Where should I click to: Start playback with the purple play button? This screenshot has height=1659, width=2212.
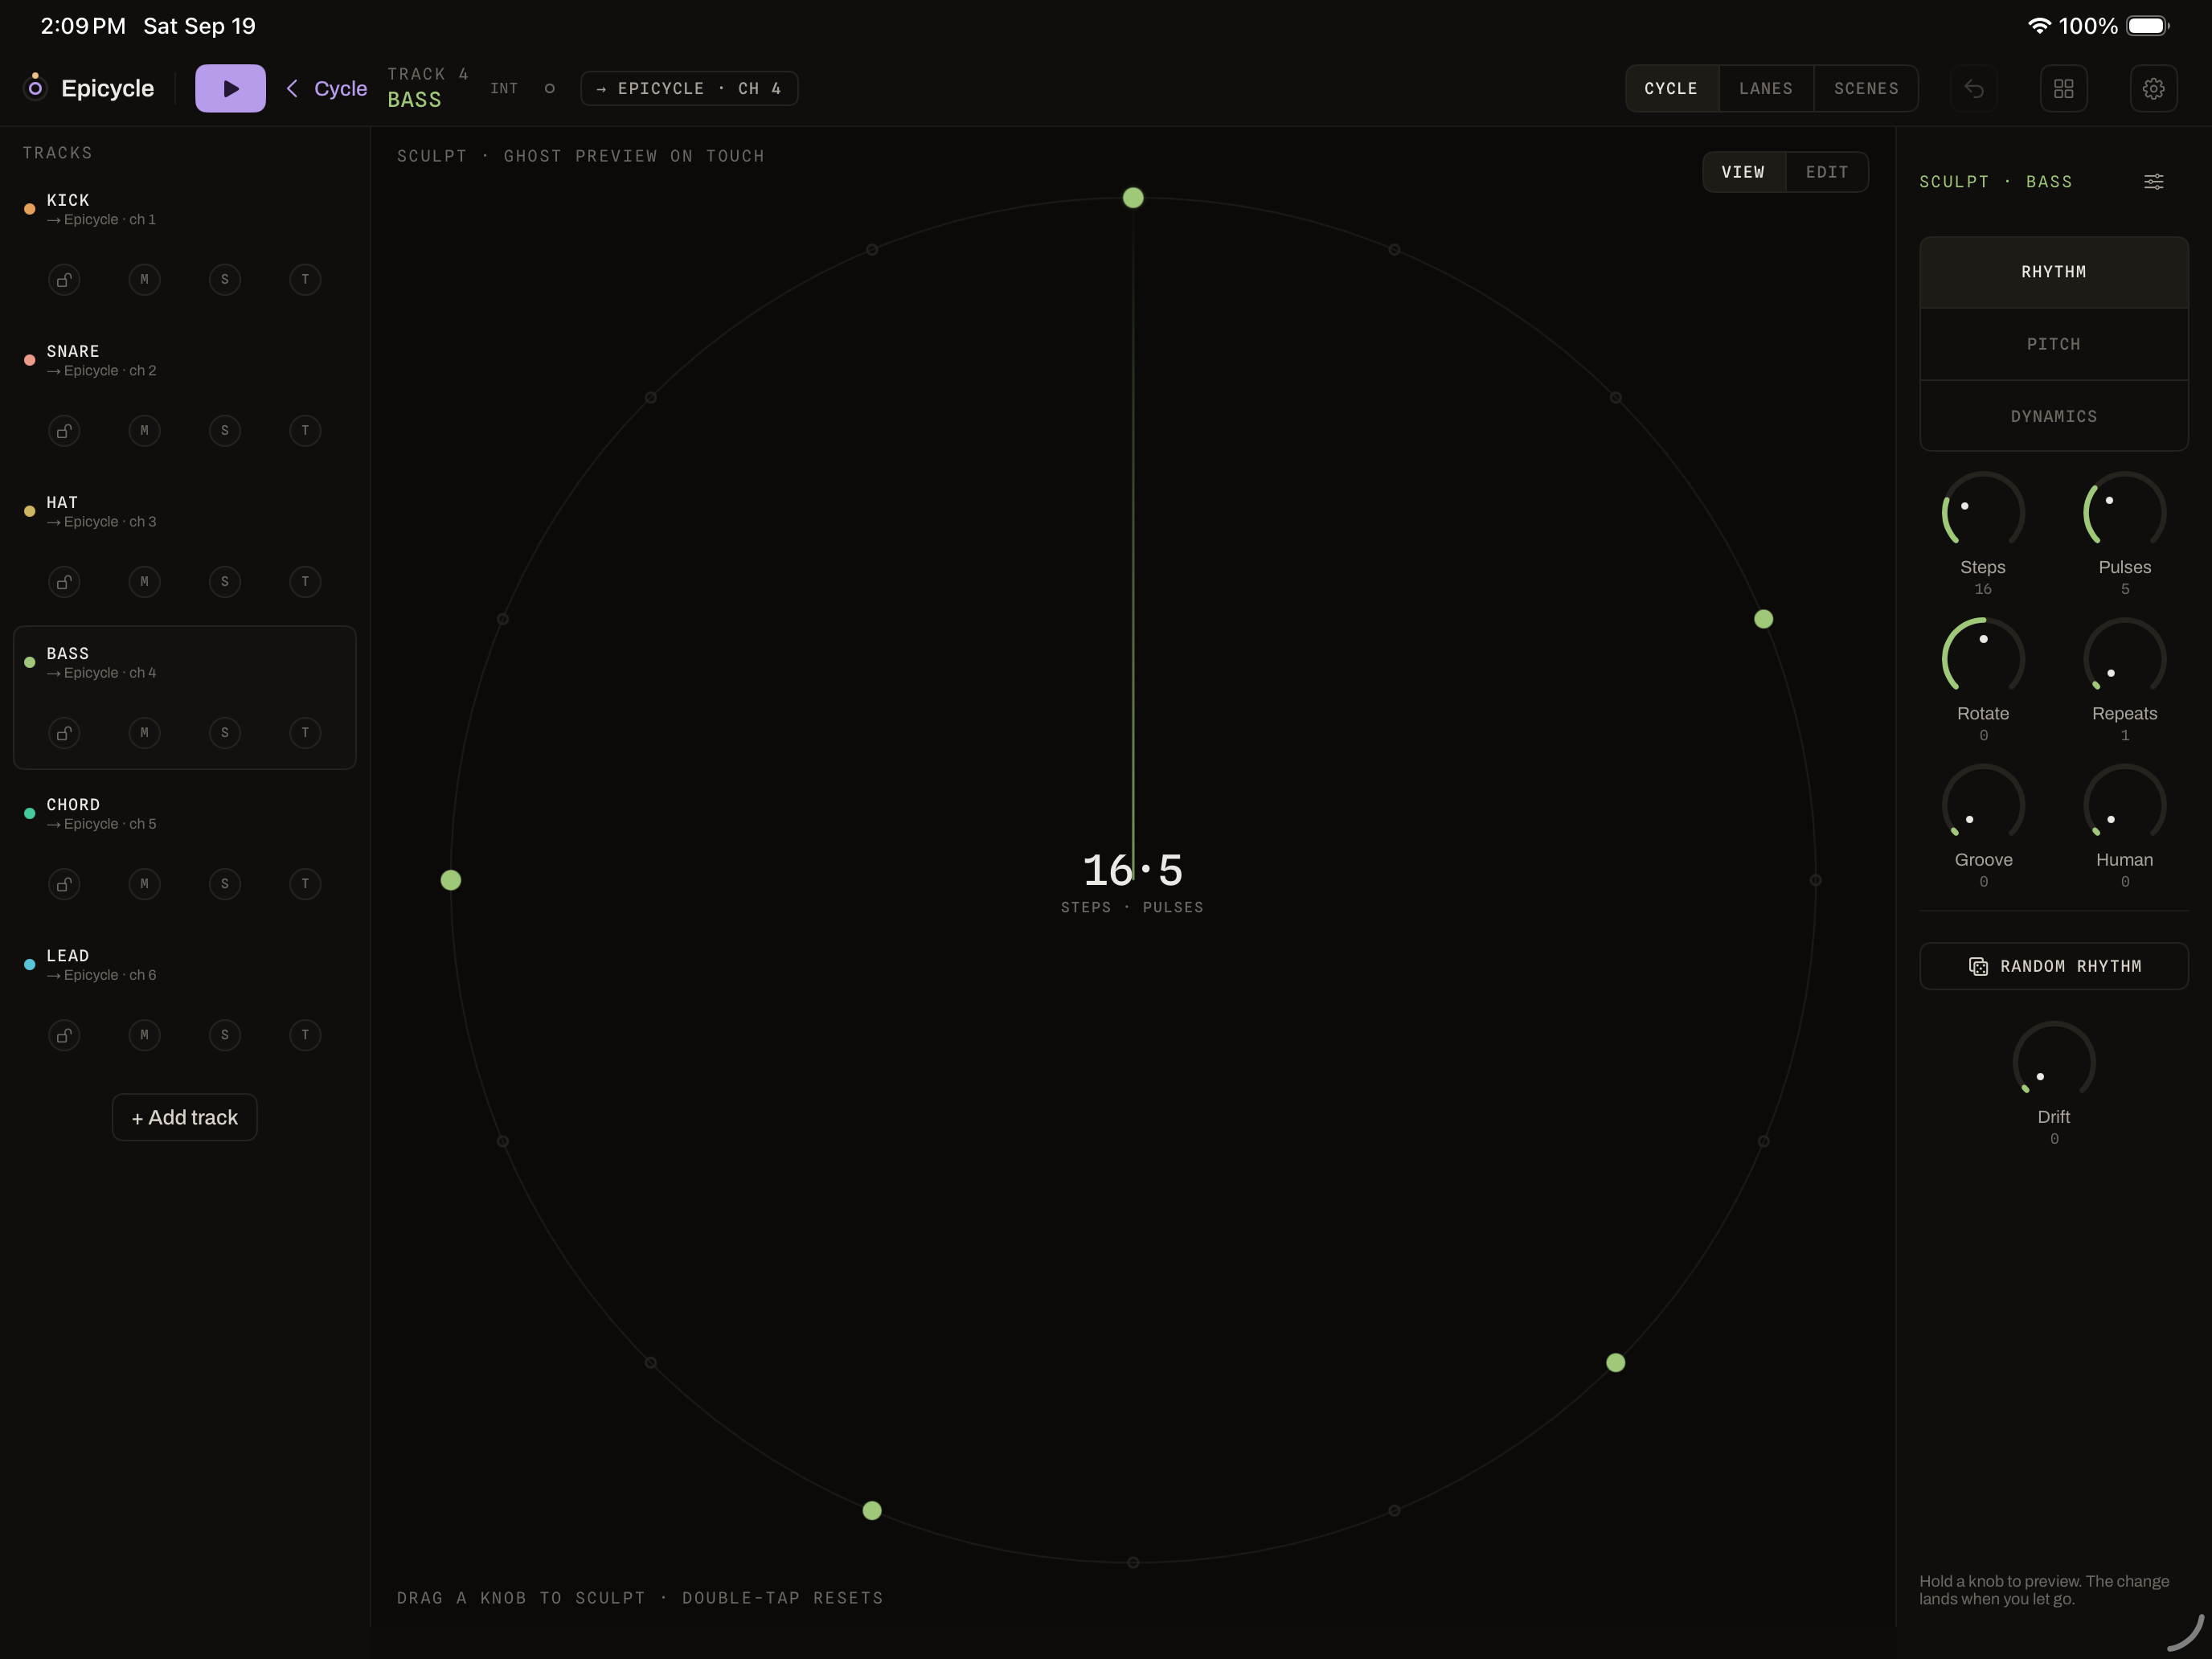point(230,88)
